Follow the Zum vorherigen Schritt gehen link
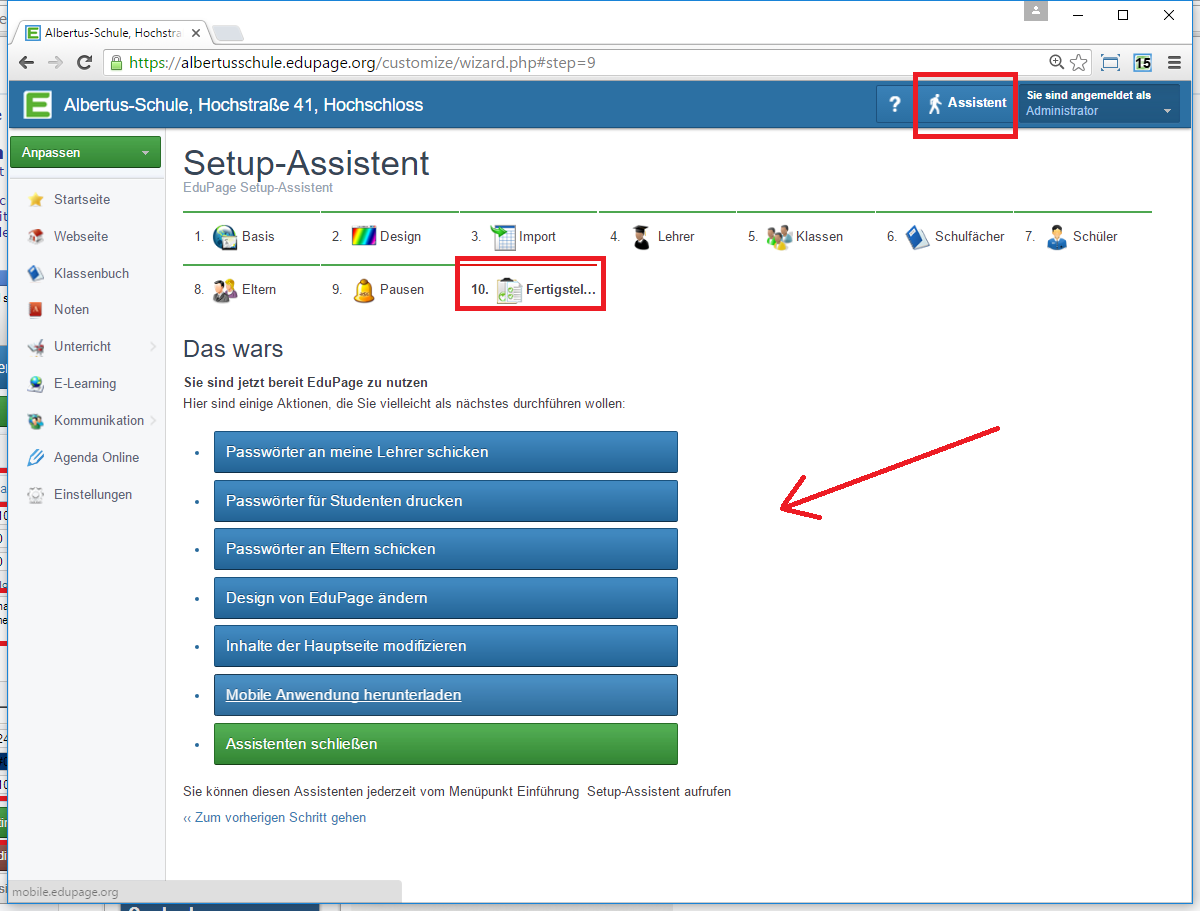The height and width of the screenshot is (911, 1200). click(x=275, y=818)
